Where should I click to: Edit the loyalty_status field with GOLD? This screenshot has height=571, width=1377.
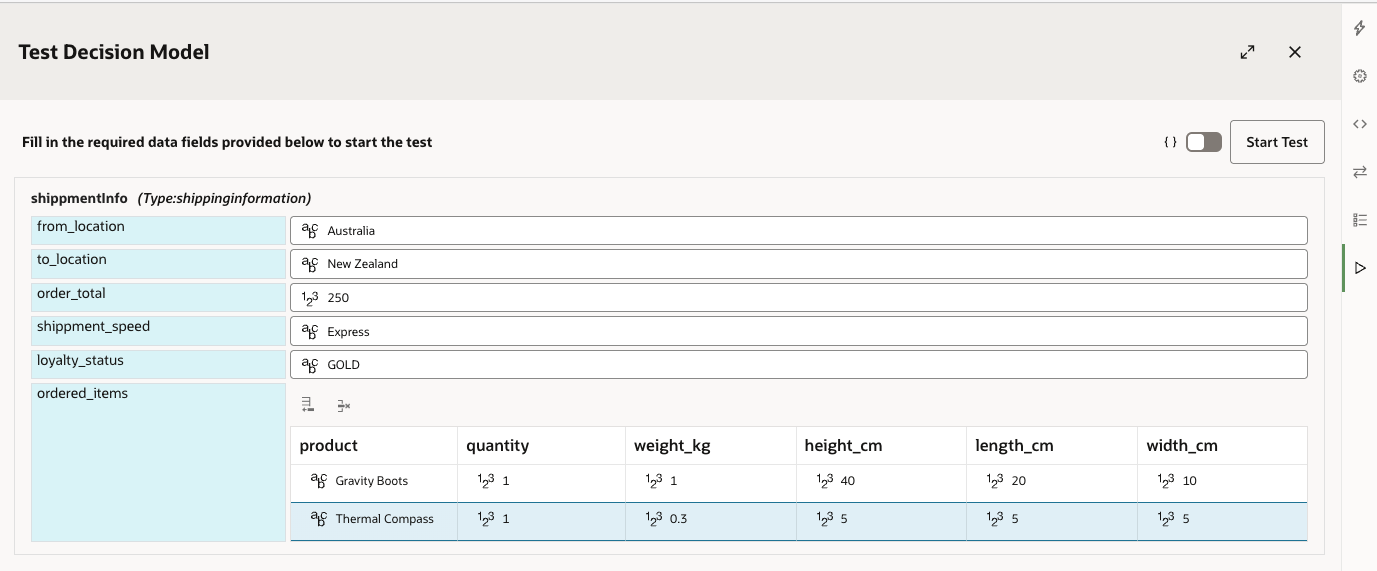click(799, 365)
